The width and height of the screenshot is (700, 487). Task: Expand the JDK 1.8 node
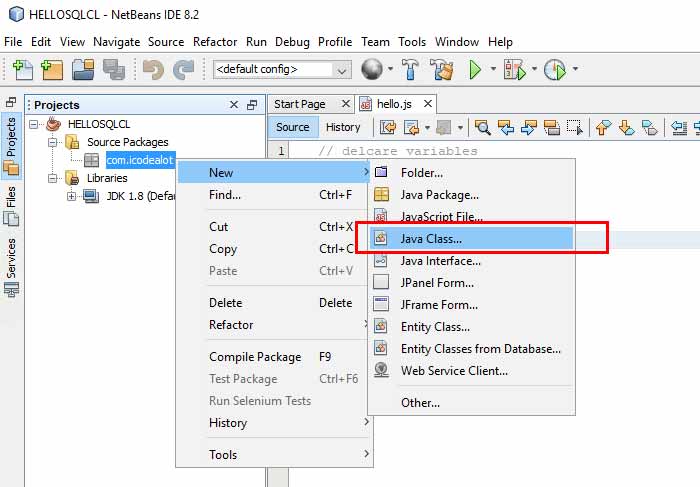(x=71, y=196)
